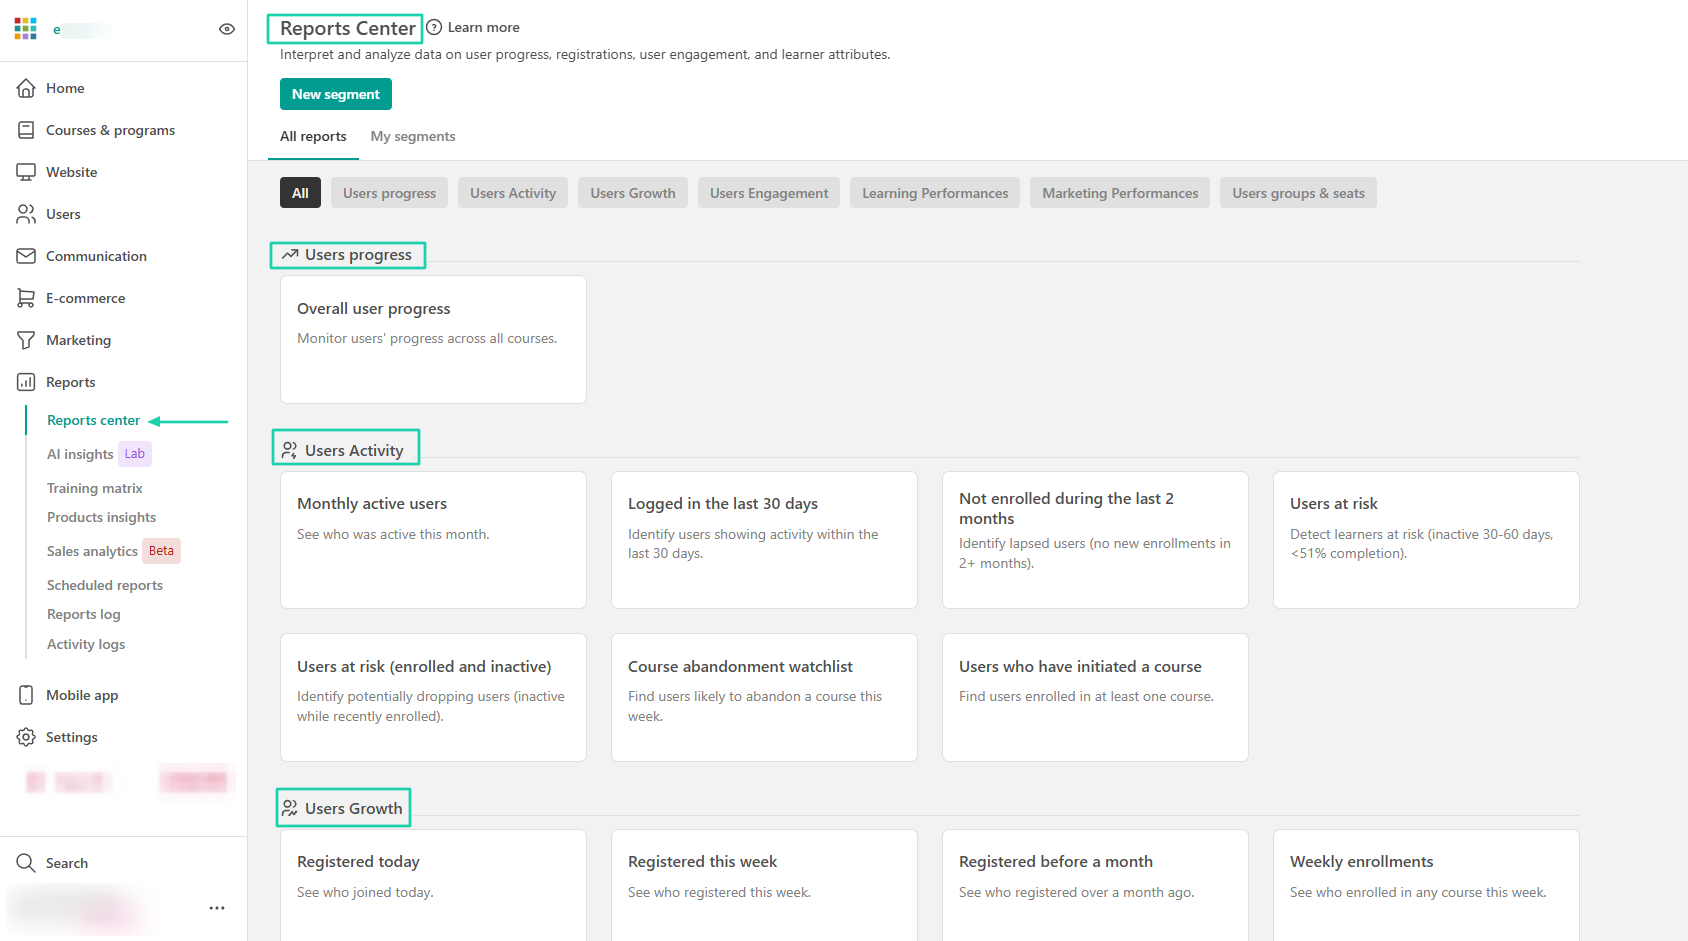Screen dimensions: 1688x941
Task: Switch to All reports tab
Action: pos(313,137)
